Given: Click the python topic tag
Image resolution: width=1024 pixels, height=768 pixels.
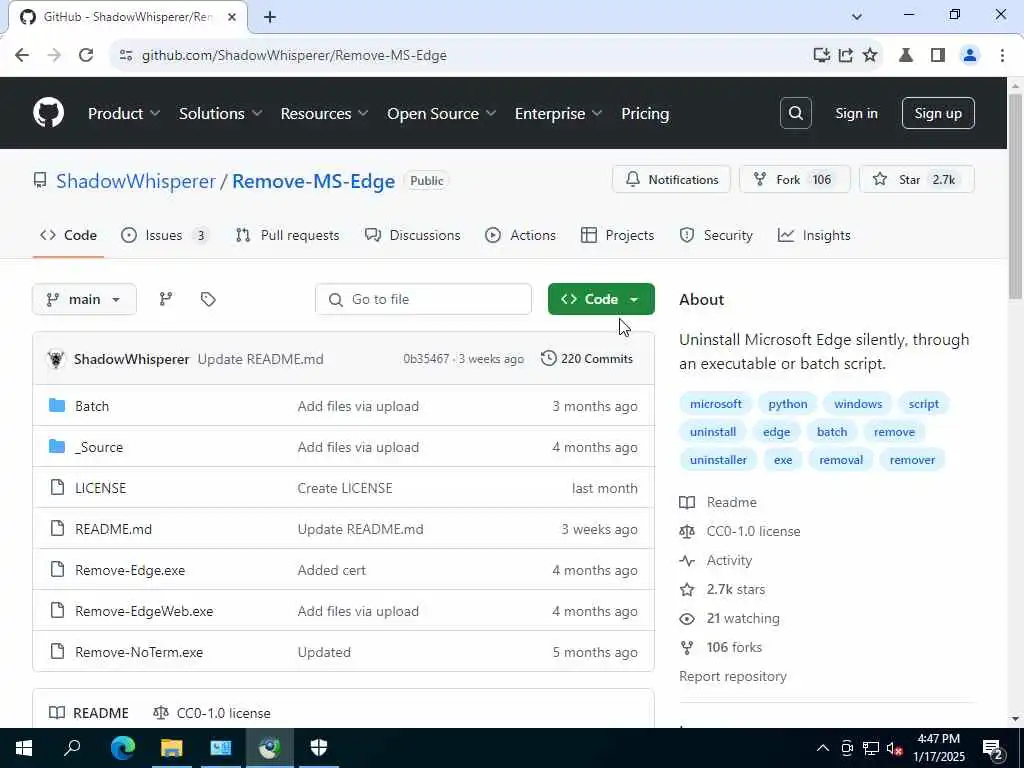Looking at the screenshot, I should click(788, 404).
